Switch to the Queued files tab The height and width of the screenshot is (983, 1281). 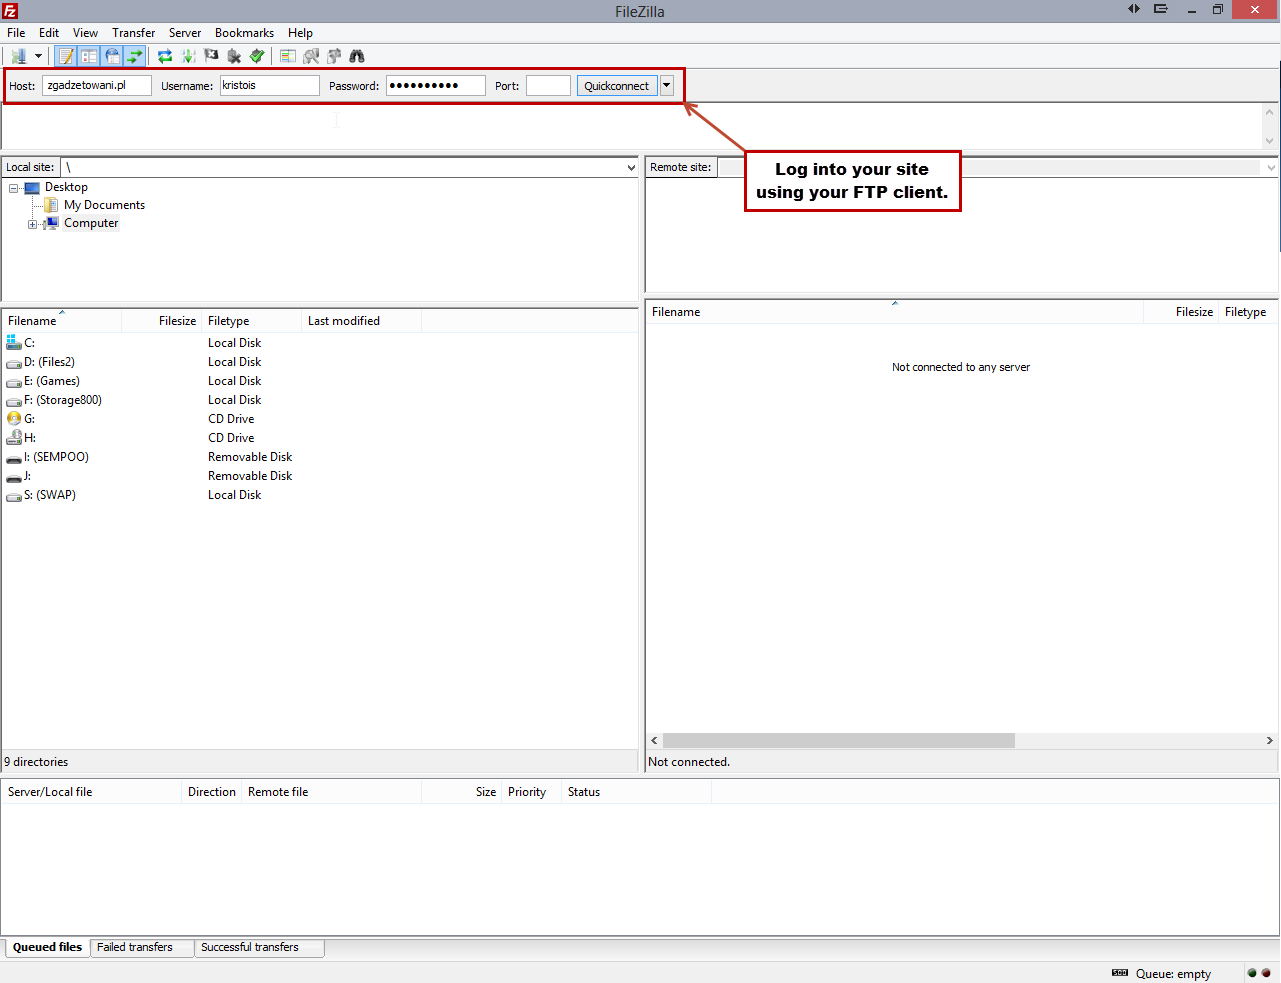coord(47,947)
